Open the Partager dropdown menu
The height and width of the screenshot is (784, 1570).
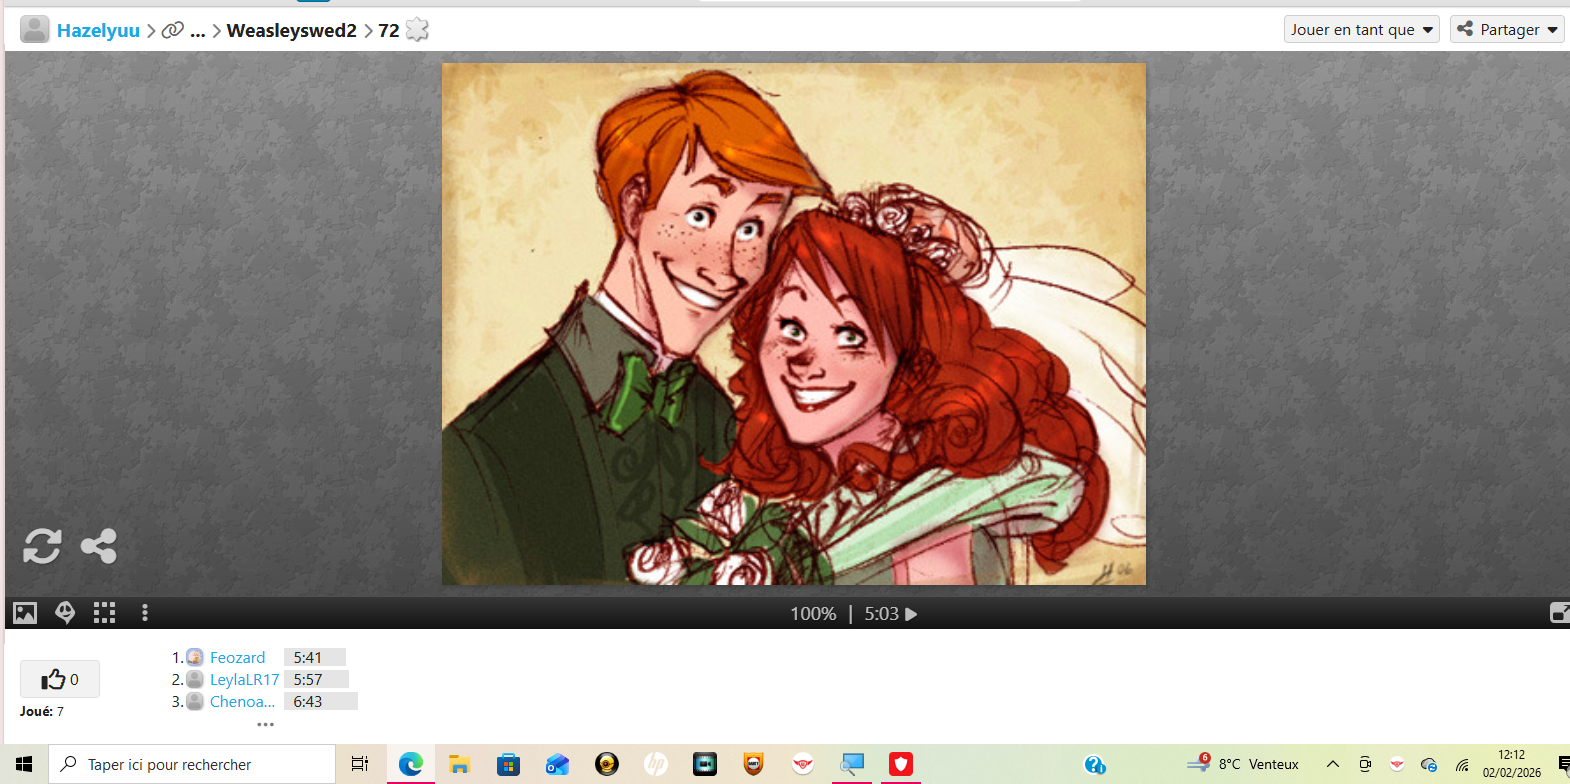tap(1507, 29)
